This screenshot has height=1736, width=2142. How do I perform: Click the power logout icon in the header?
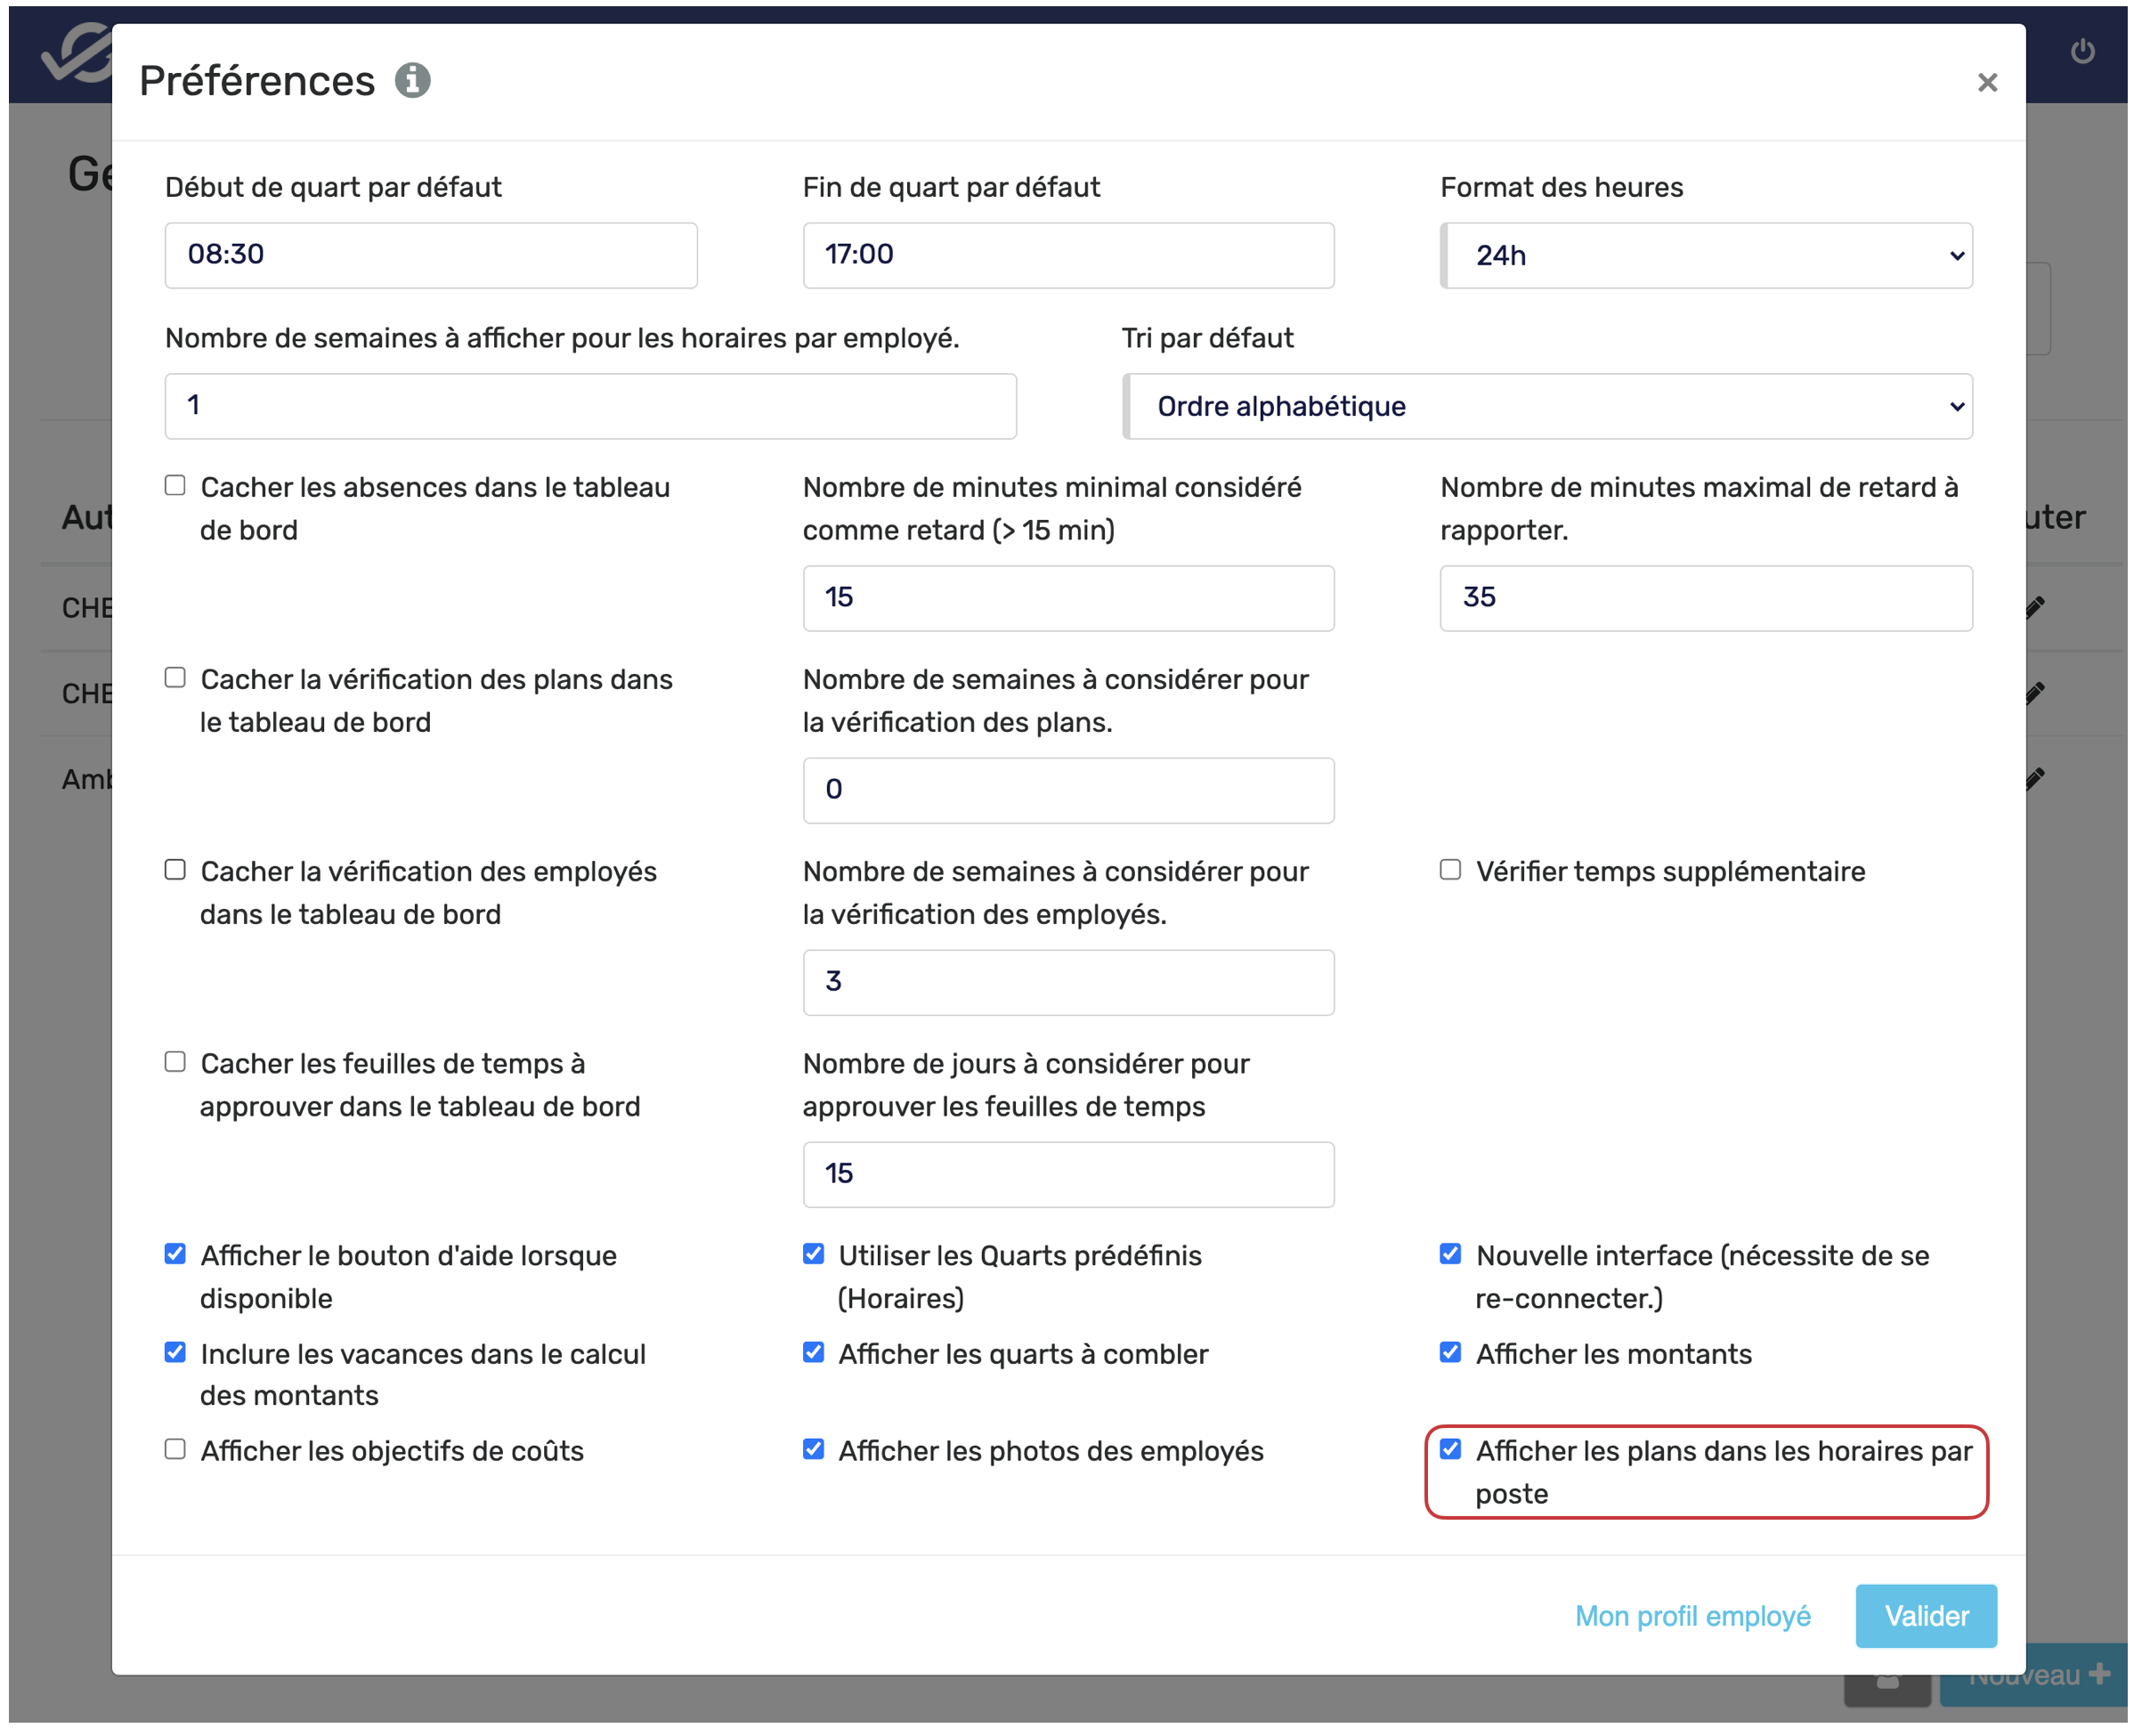click(x=2082, y=51)
